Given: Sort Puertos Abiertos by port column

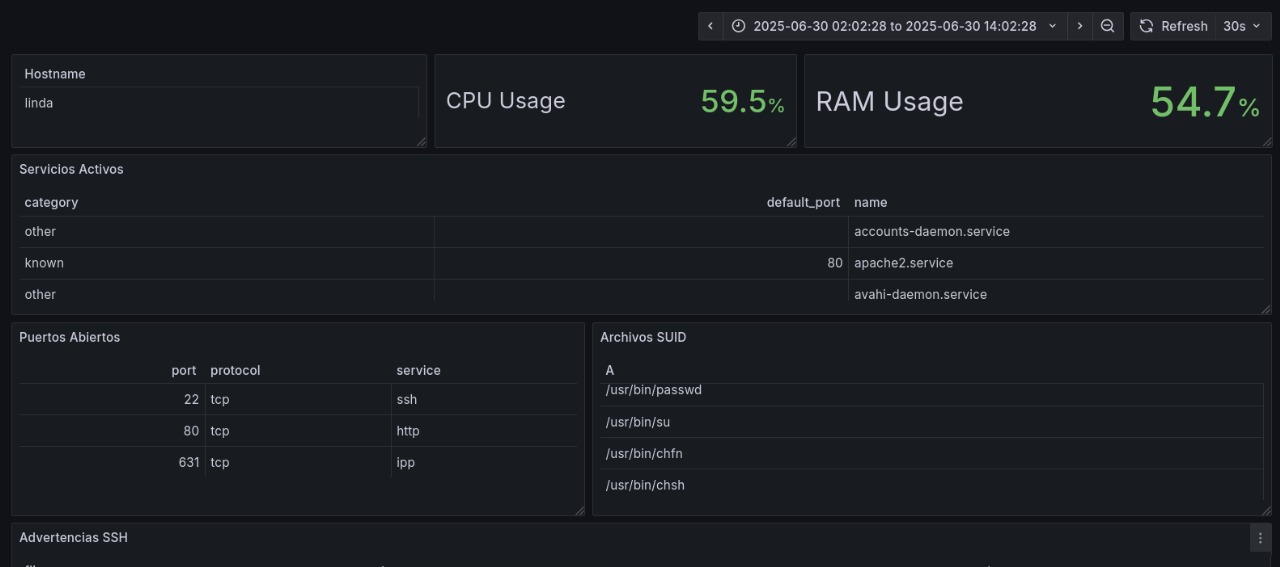Looking at the screenshot, I should (183, 370).
